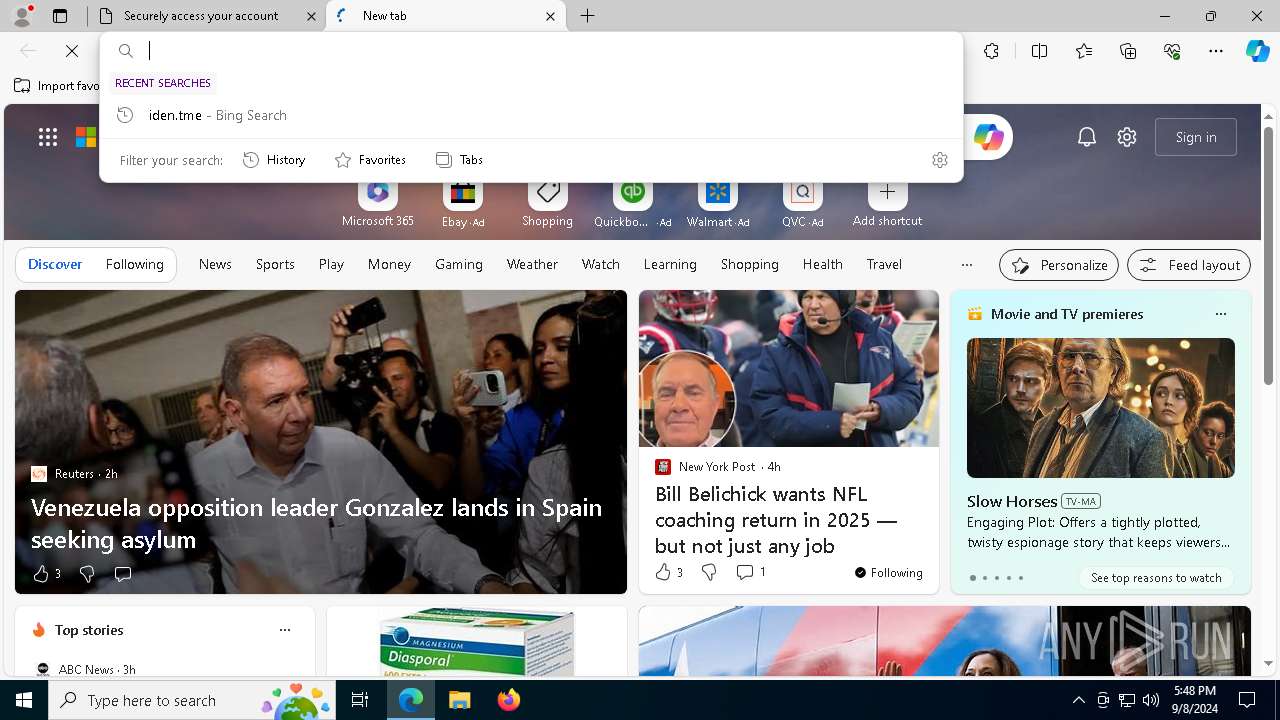Viewport: 1280px width, 720px height.
Task: Open Favorites star icon in toolbar
Action: 1084,51
